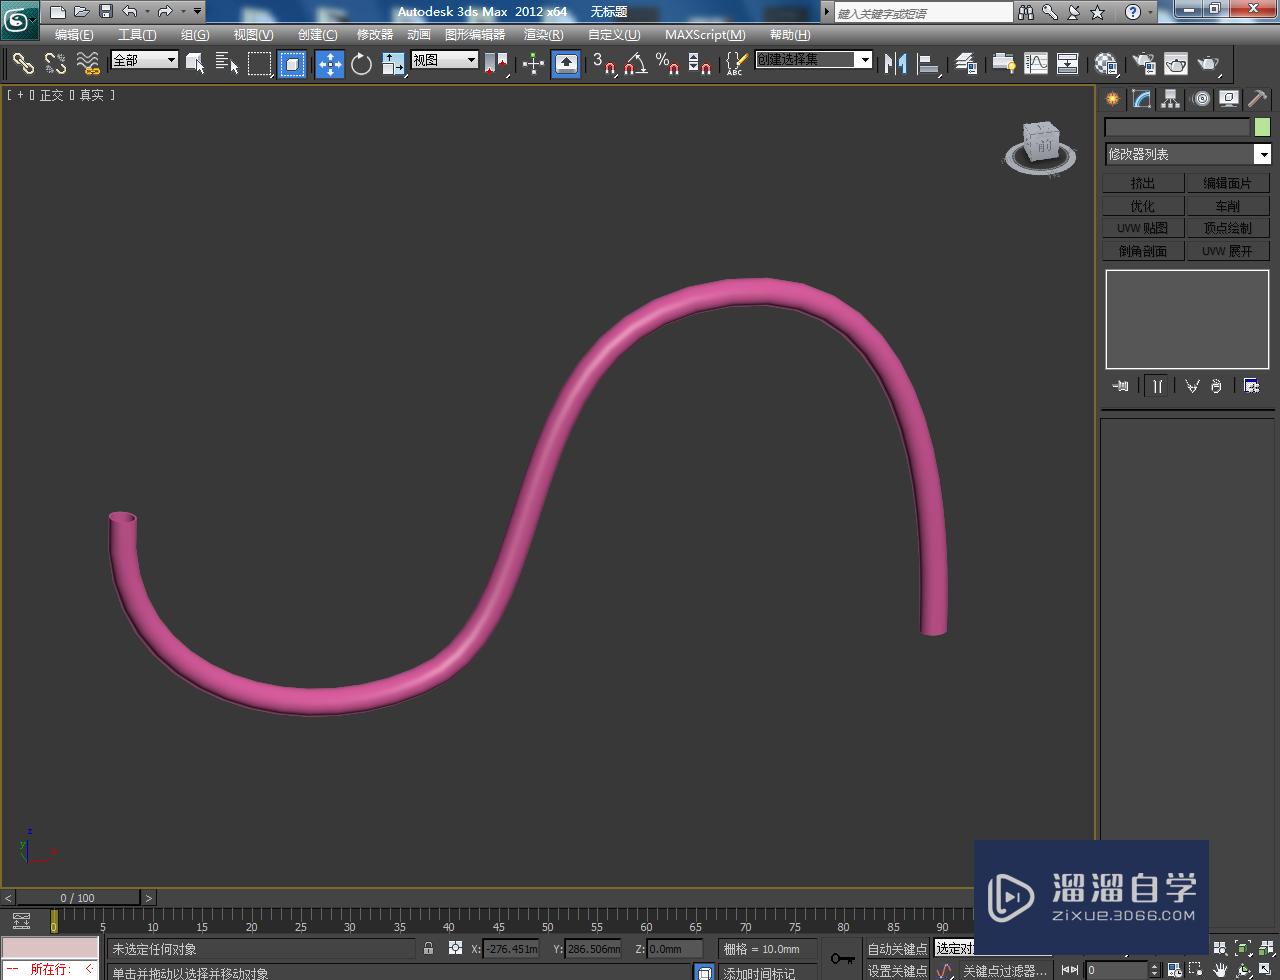
Task: Click the Unlink Selection tool
Action: (55, 63)
